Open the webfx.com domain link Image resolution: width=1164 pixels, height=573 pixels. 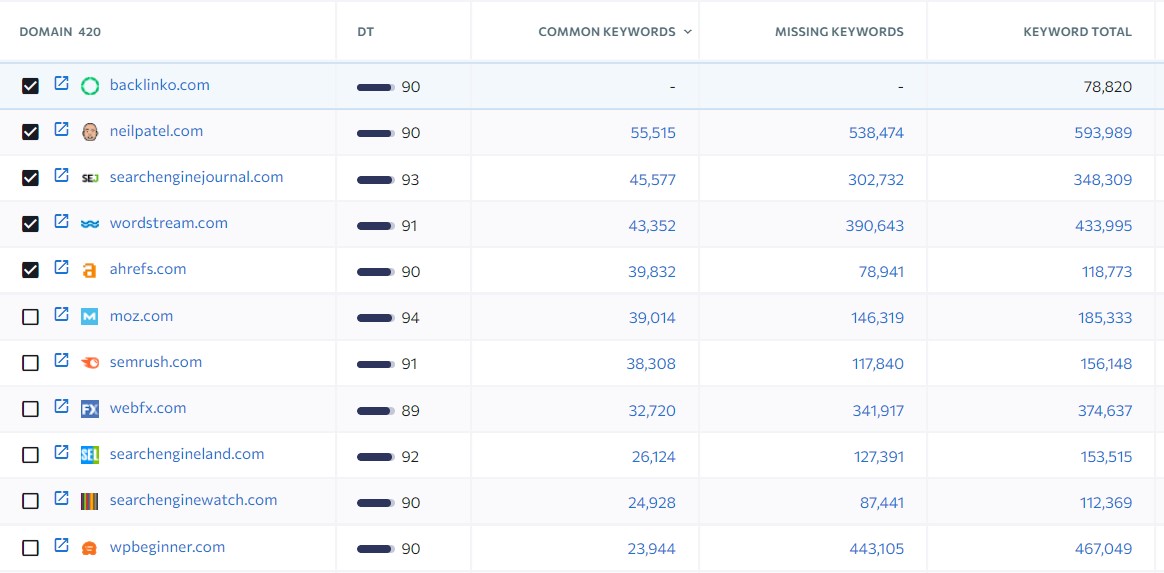click(148, 407)
